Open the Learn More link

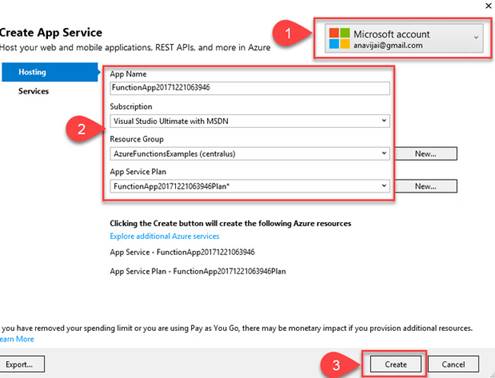point(17,339)
